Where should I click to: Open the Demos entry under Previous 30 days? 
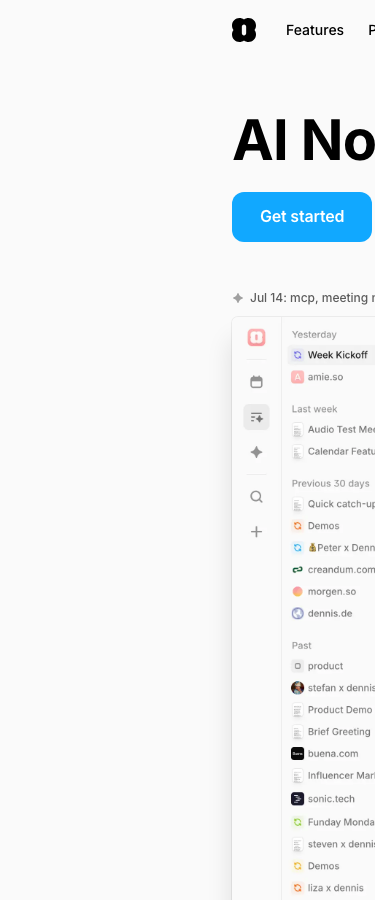tap(323, 526)
